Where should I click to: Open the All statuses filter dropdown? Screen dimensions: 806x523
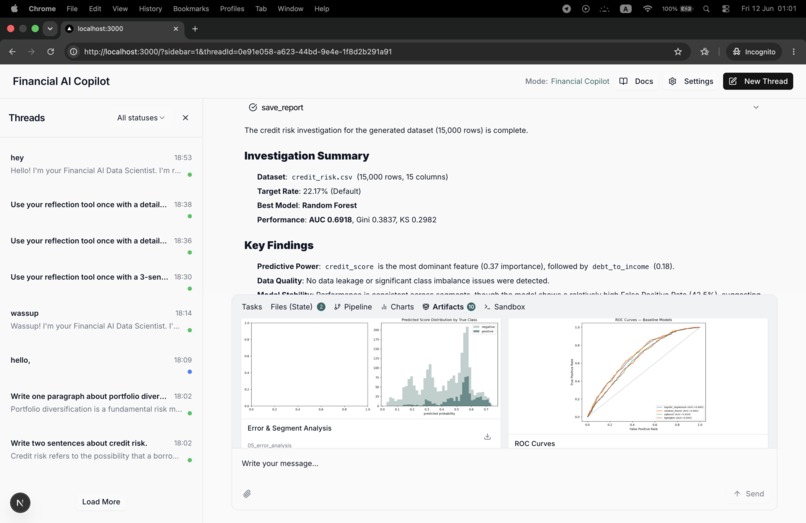[141, 118]
